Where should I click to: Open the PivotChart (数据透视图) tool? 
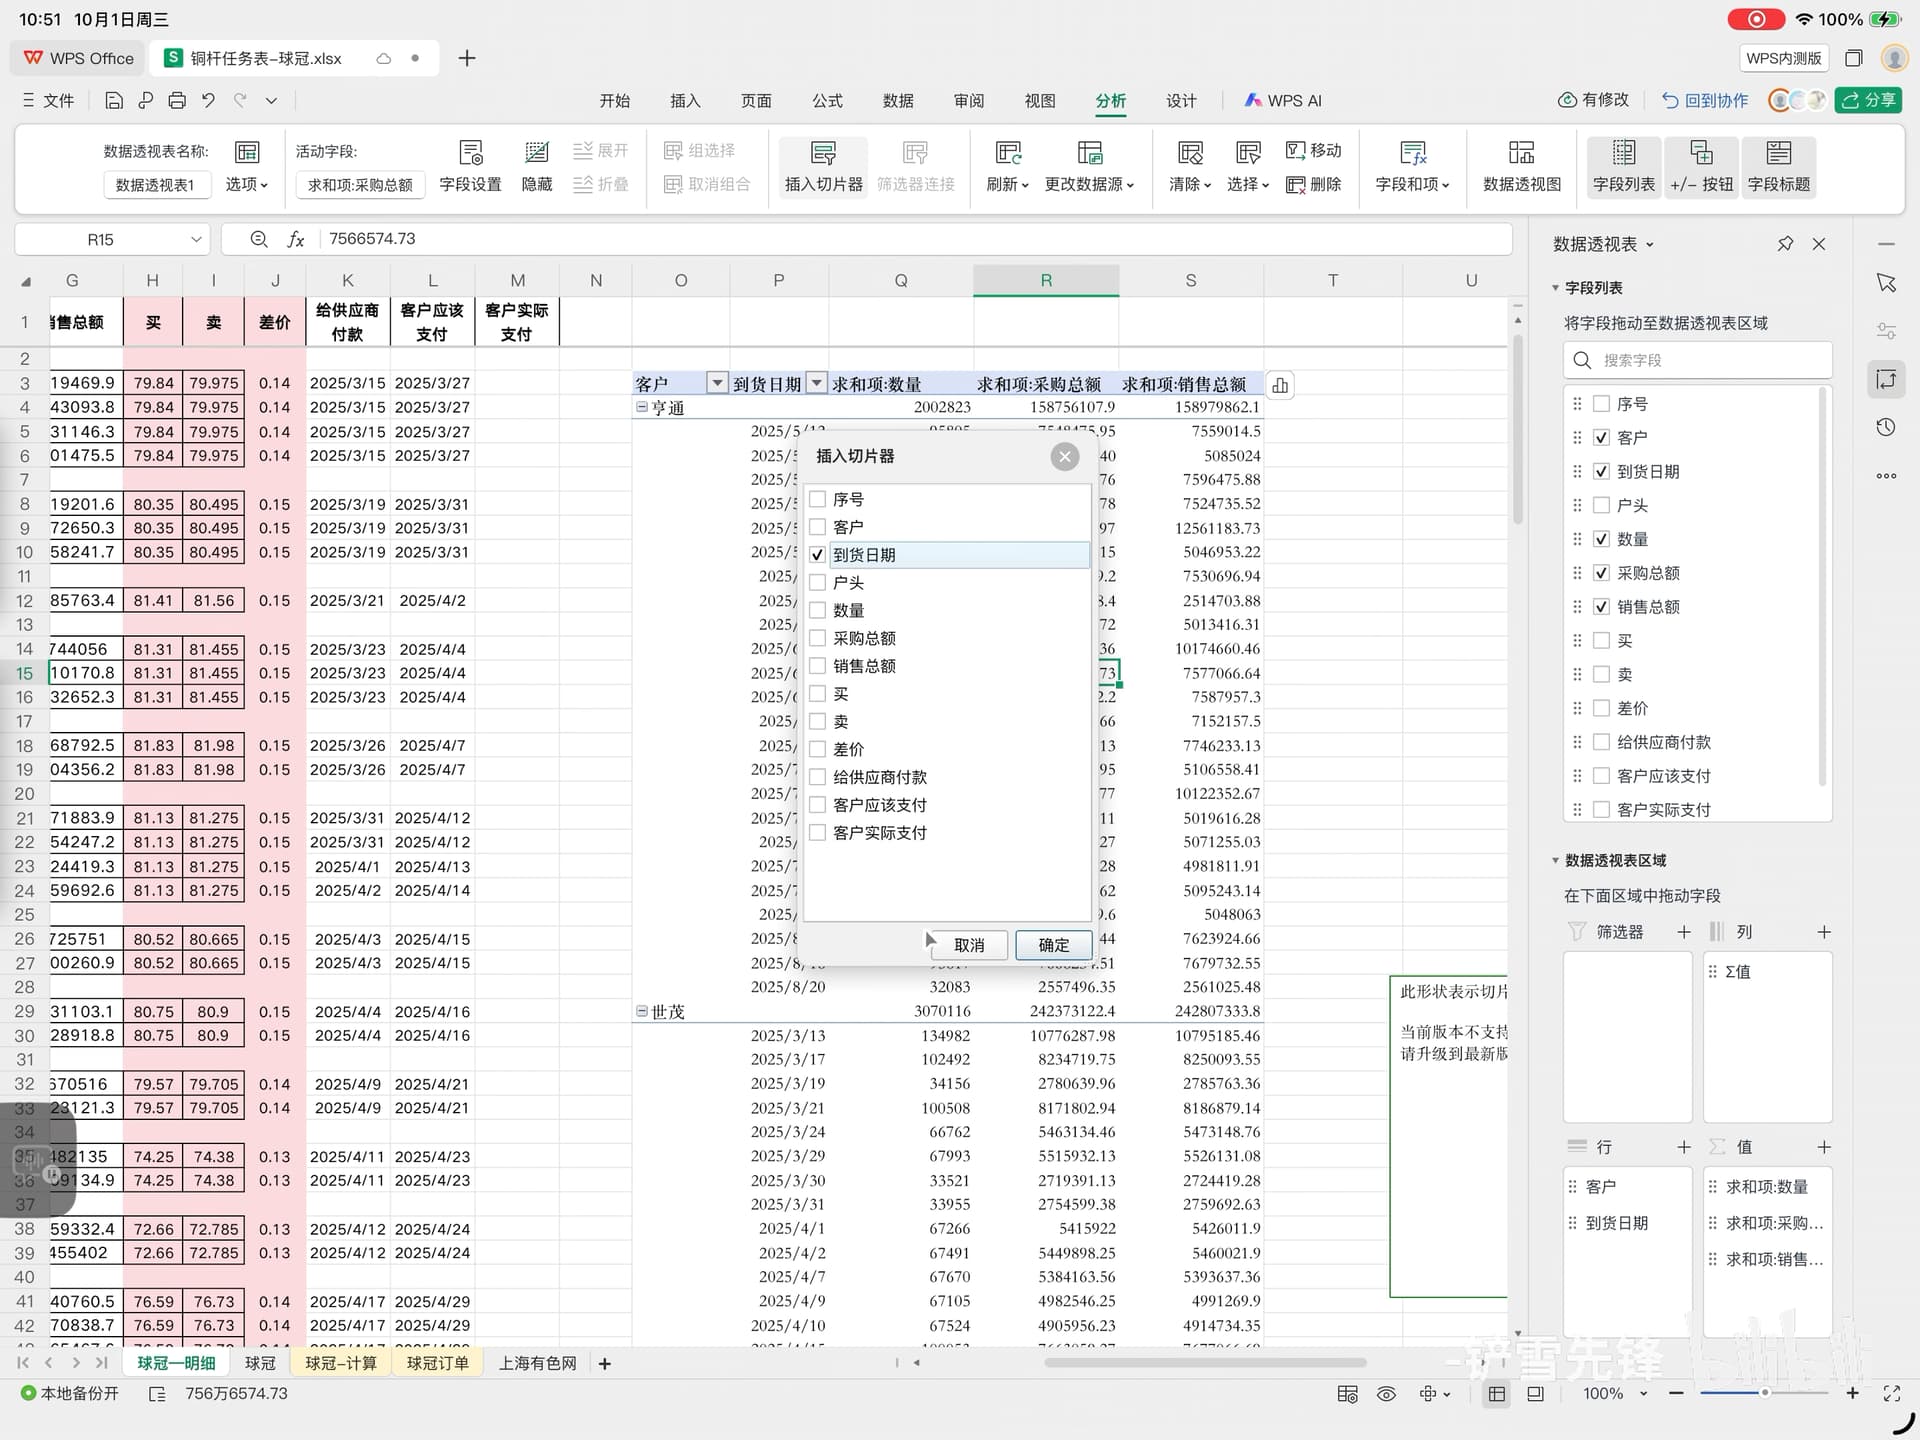pos(1521,153)
